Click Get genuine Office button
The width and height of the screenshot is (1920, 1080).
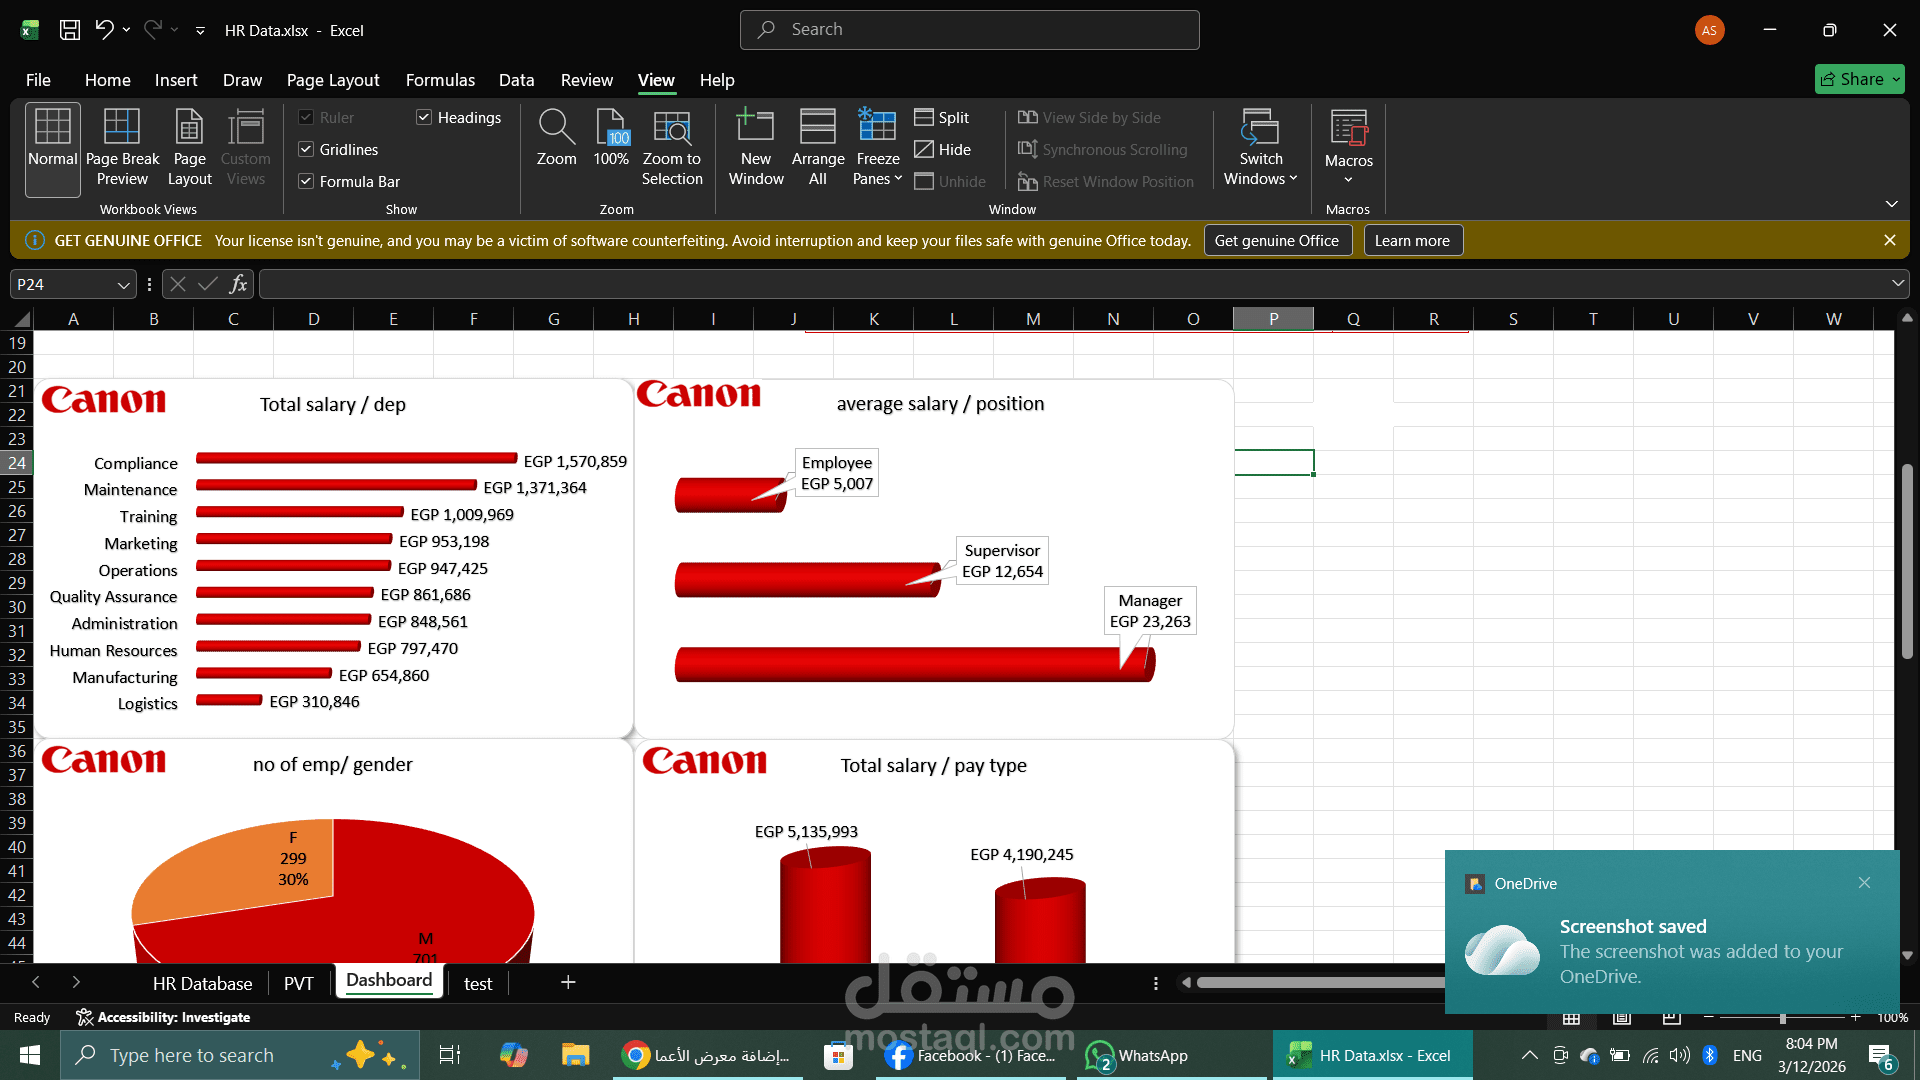pos(1277,241)
